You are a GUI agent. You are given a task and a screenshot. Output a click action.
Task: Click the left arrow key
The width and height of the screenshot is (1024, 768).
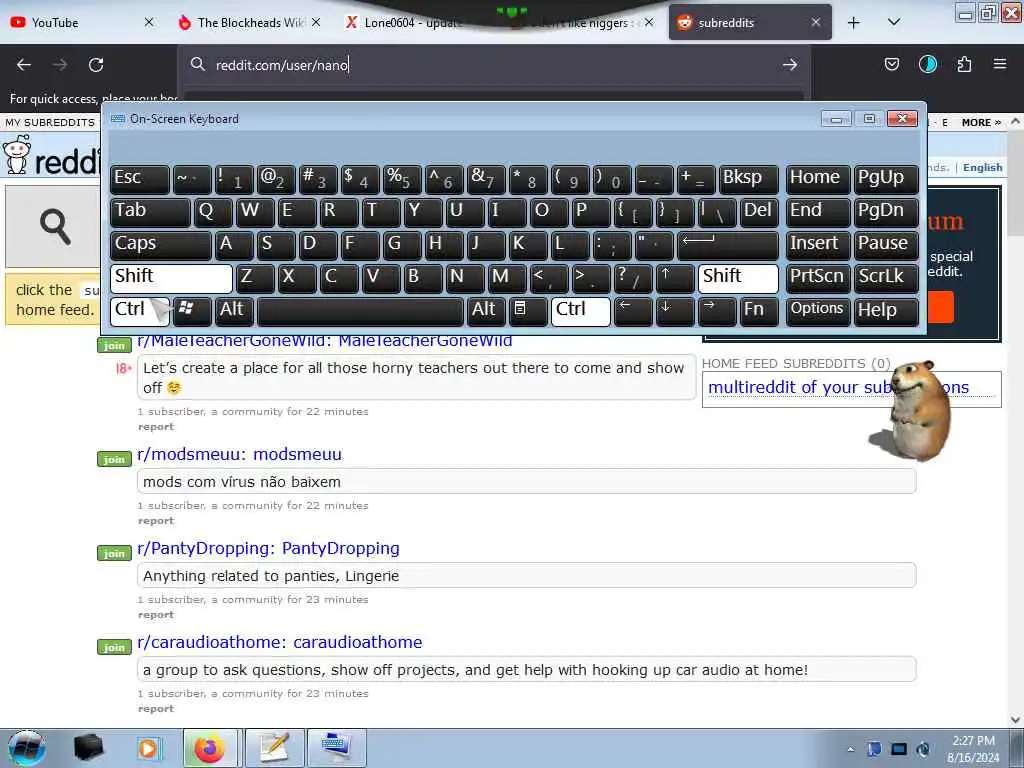(x=633, y=311)
